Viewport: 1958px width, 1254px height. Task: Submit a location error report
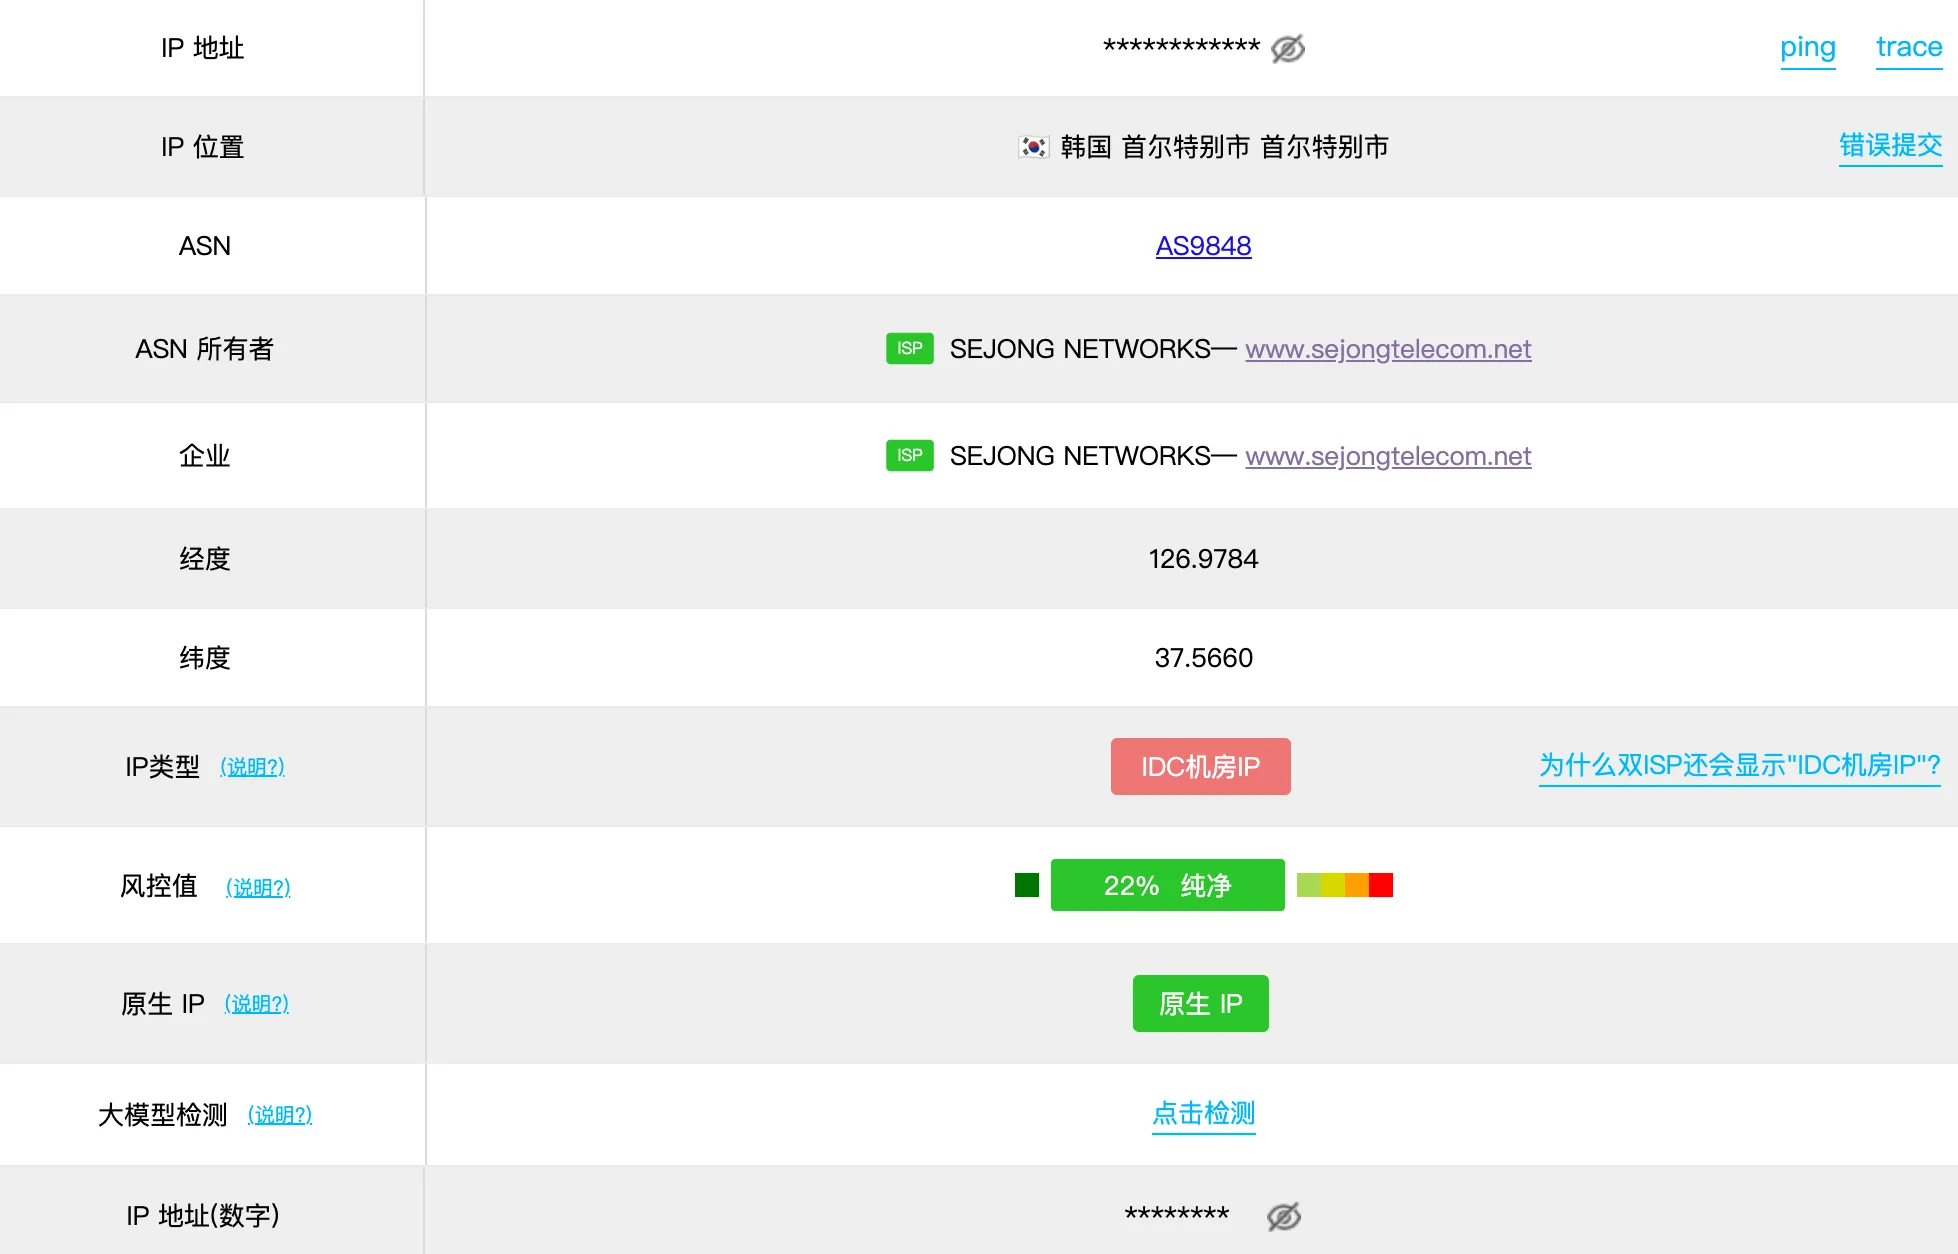click(1889, 146)
